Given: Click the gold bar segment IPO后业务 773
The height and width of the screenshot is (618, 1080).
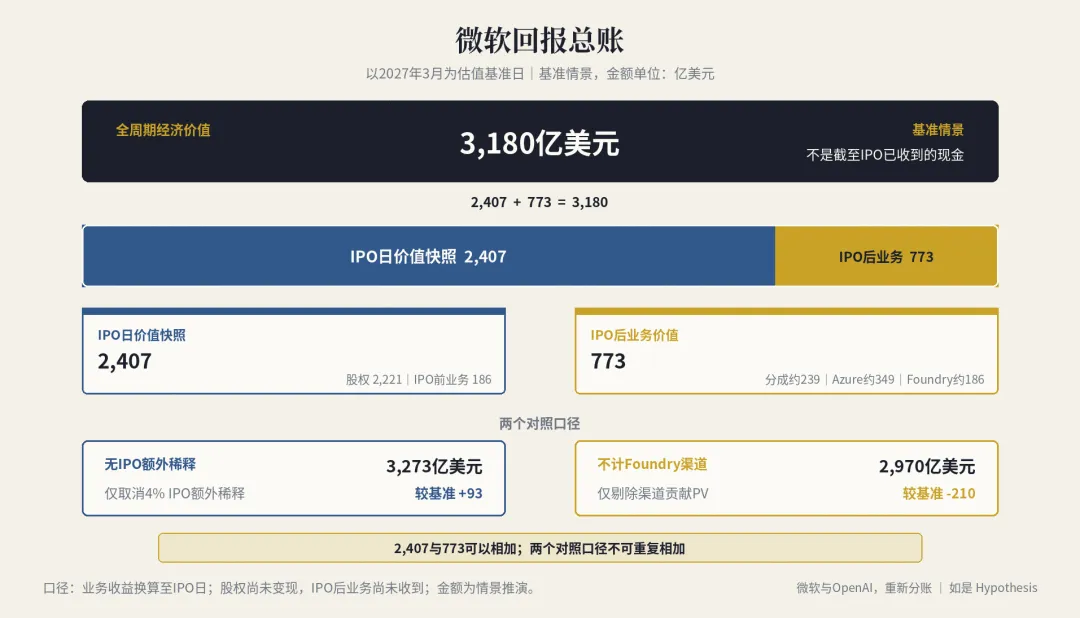Looking at the screenshot, I should click(886, 256).
